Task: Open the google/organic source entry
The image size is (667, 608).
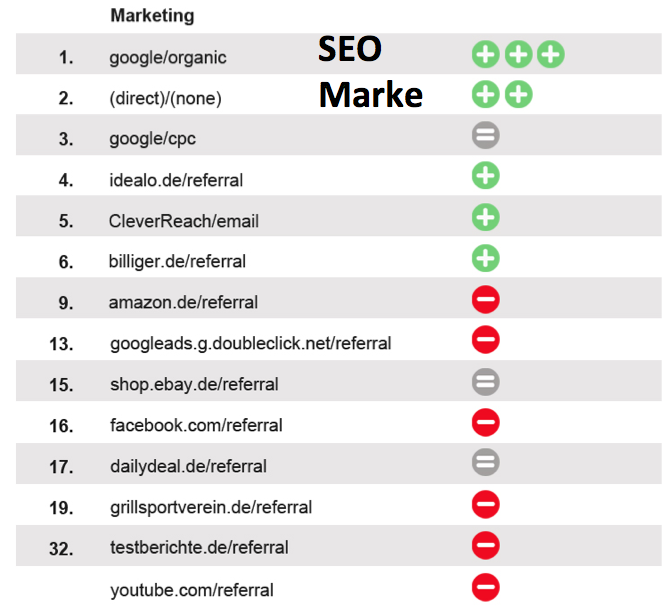Action: pos(168,58)
